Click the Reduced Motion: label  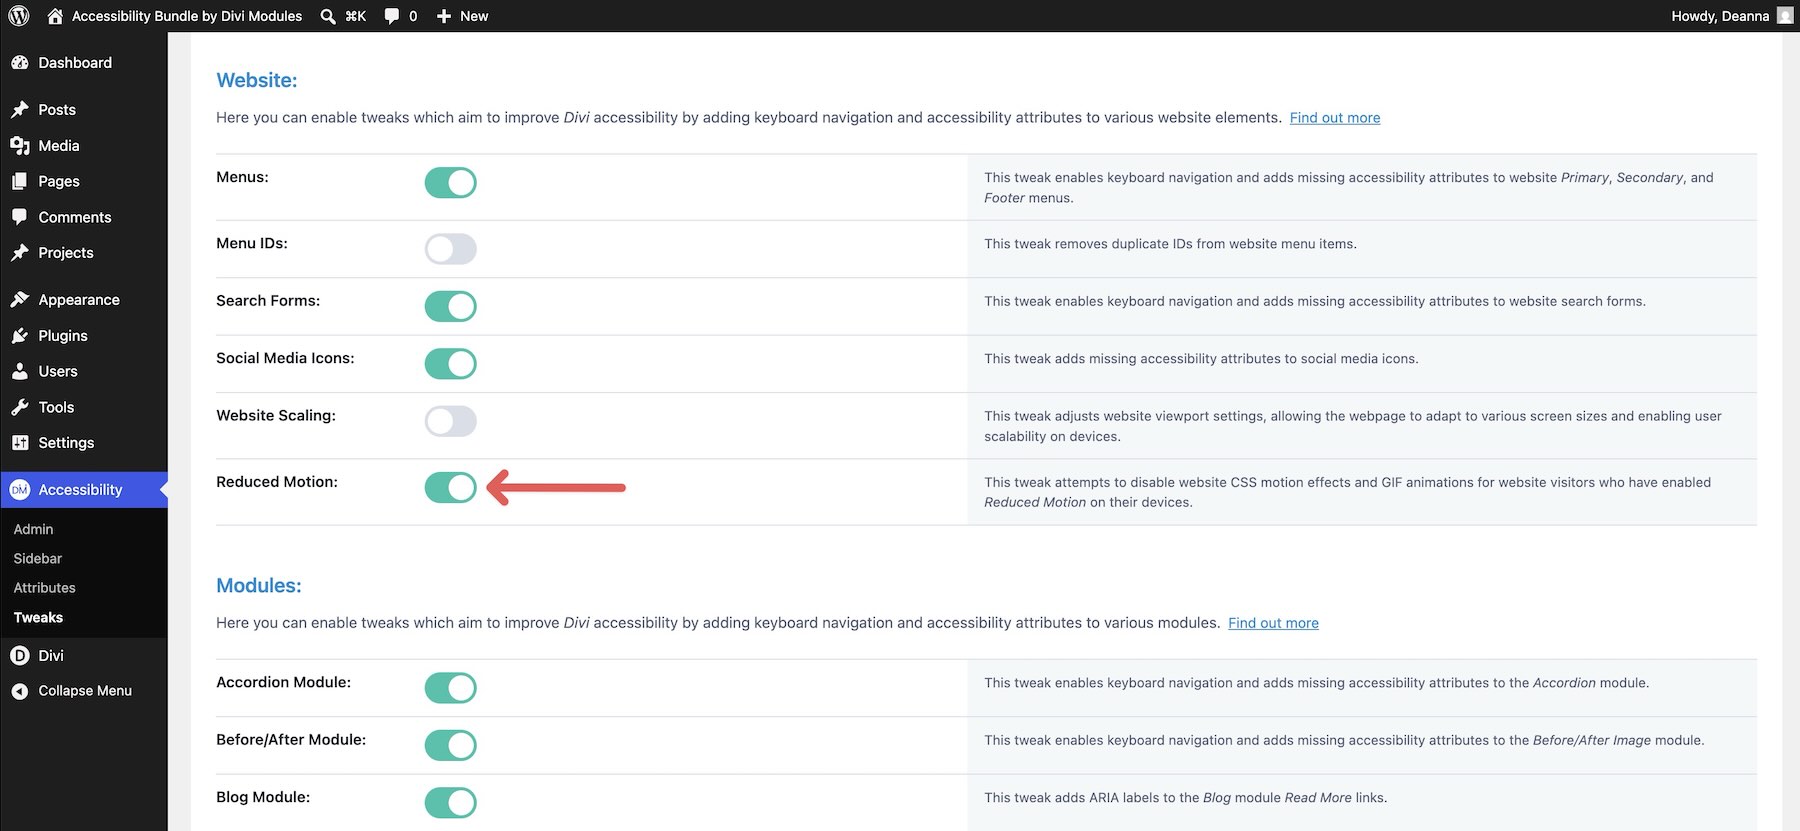(x=277, y=482)
